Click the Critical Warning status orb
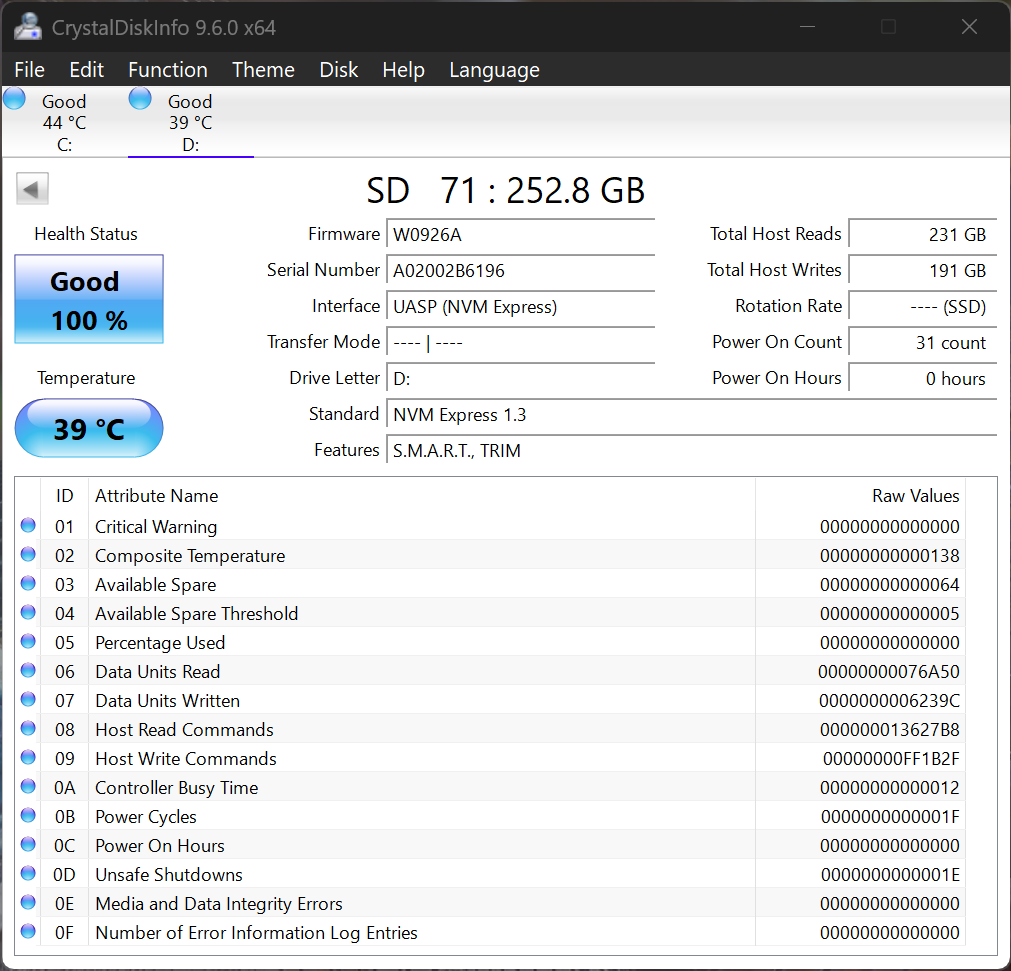This screenshot has height=971, width=1011. click(28, 526)
